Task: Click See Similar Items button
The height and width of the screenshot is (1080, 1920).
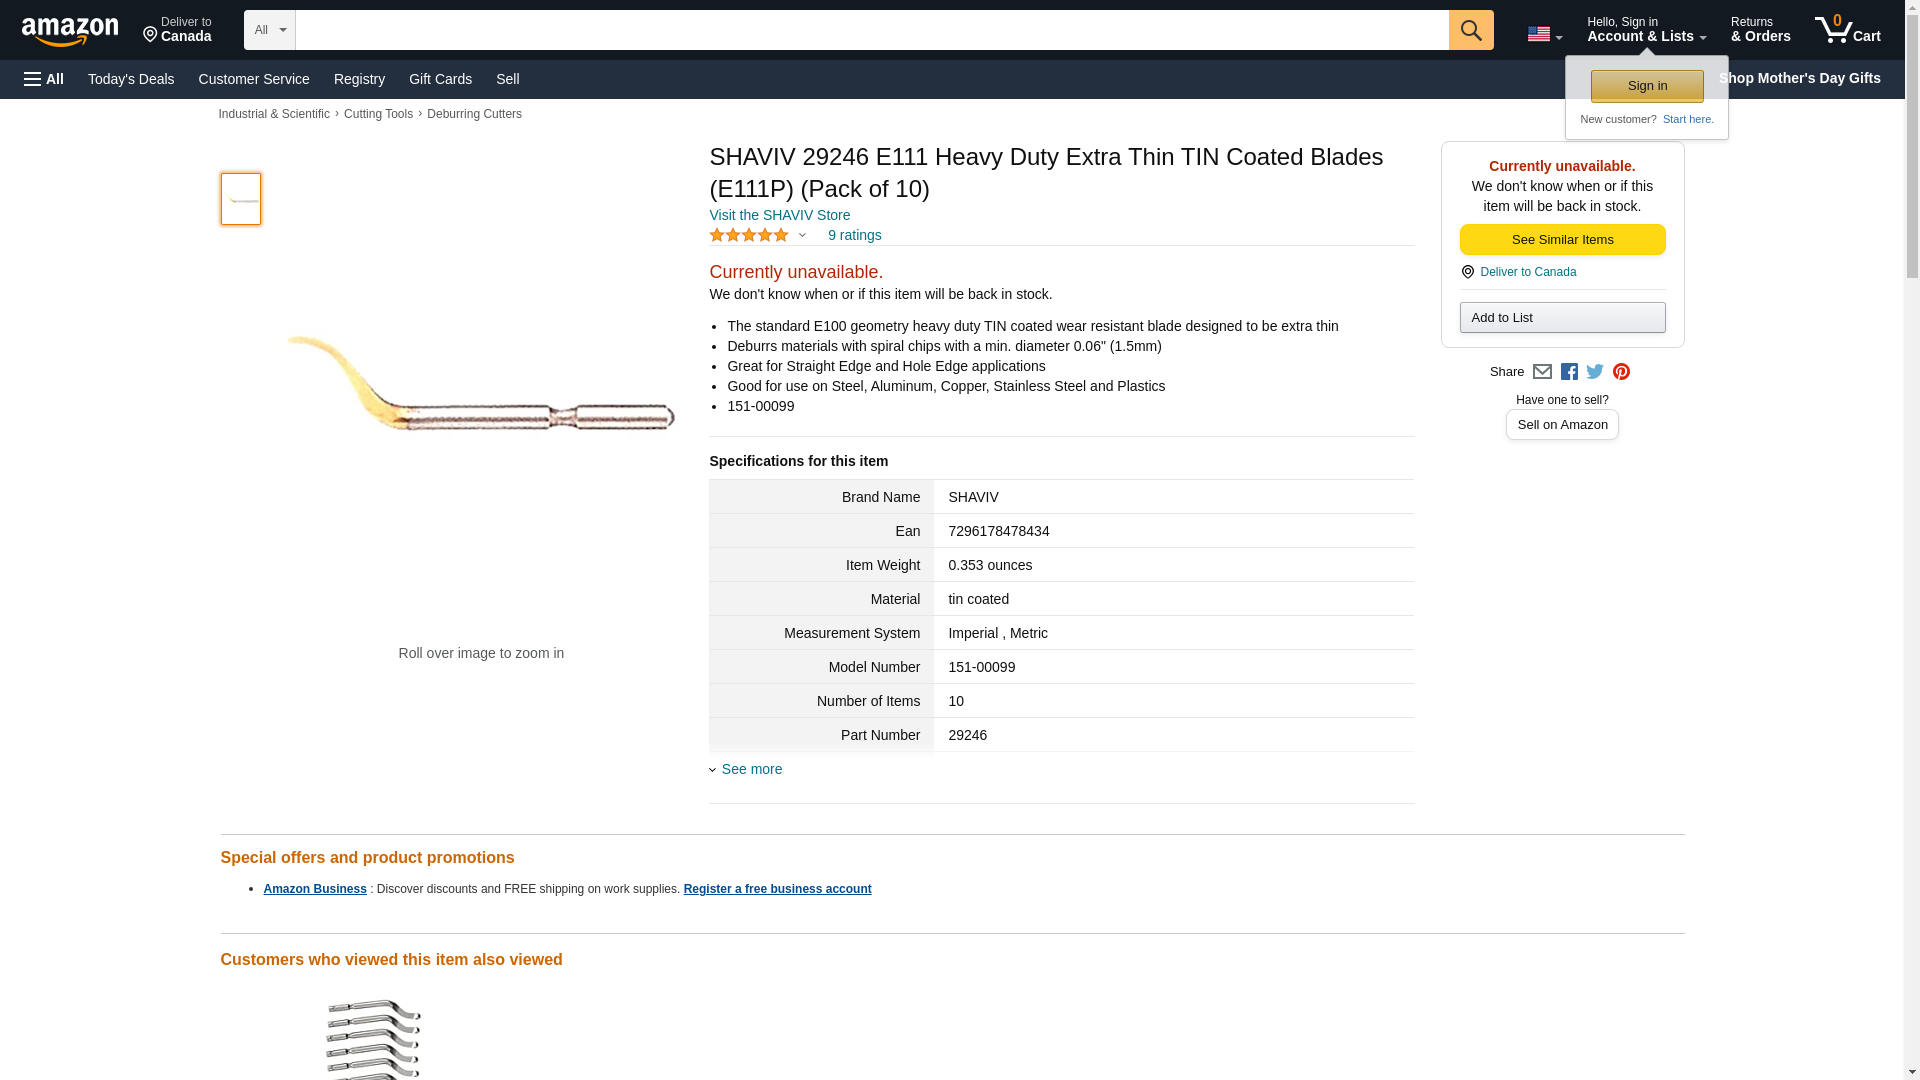Action: pyautogui.click(x=1562, y=240)
